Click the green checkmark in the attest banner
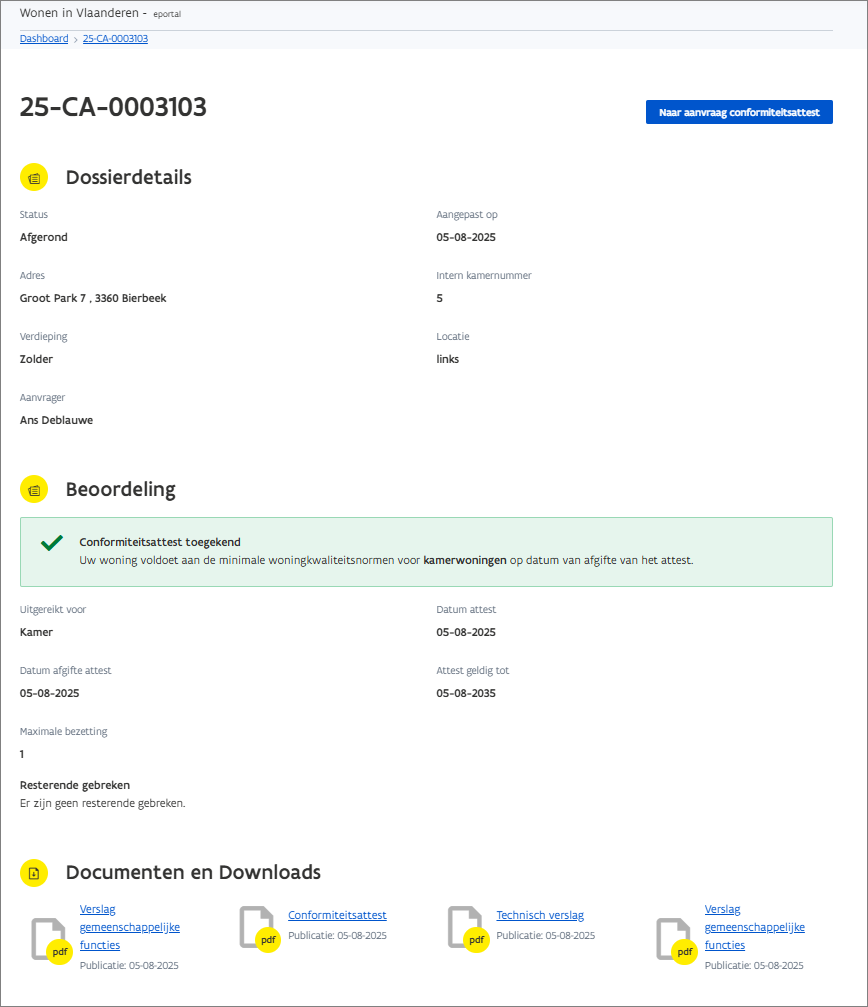Screen dimensions: 868x1007 pyautogui.click(x=52, y=543)
